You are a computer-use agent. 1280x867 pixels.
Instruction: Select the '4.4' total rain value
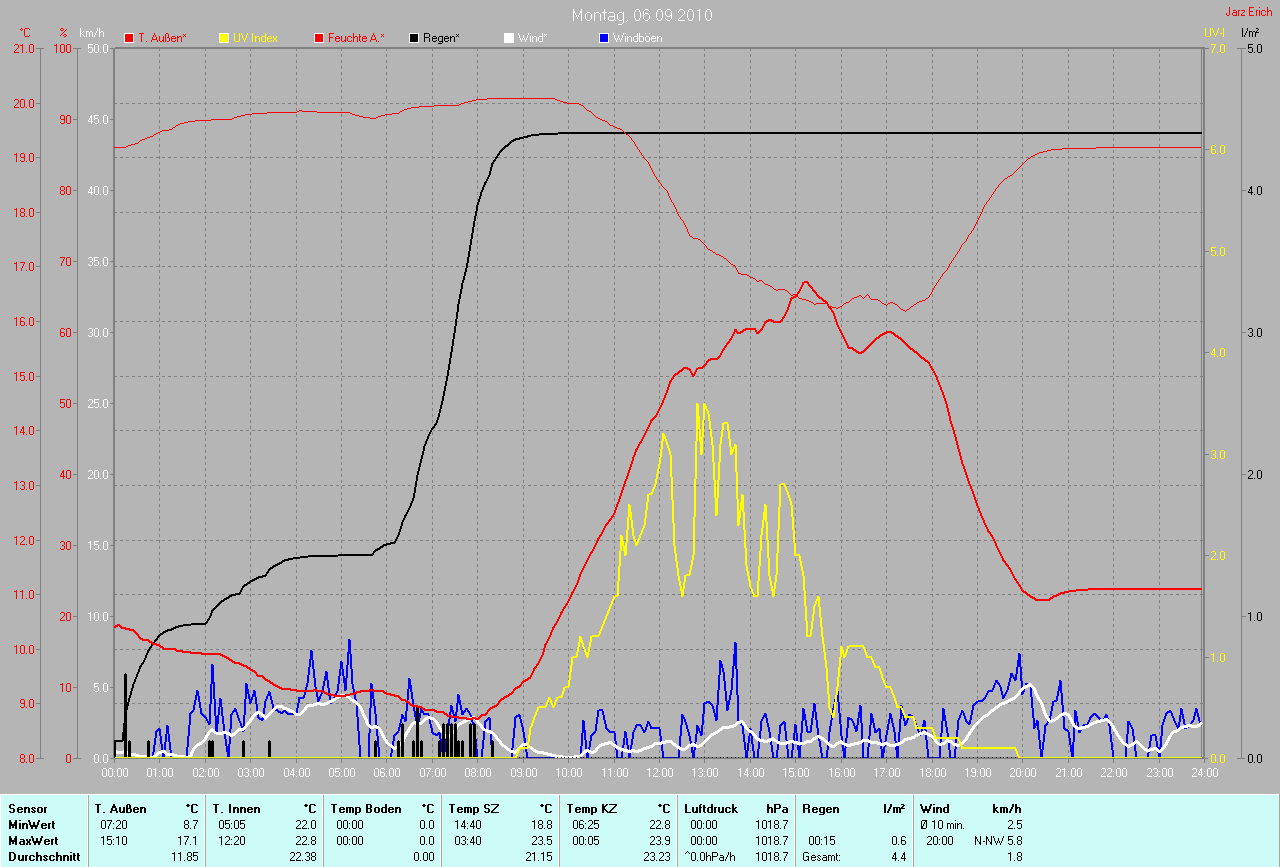point(898,856)
